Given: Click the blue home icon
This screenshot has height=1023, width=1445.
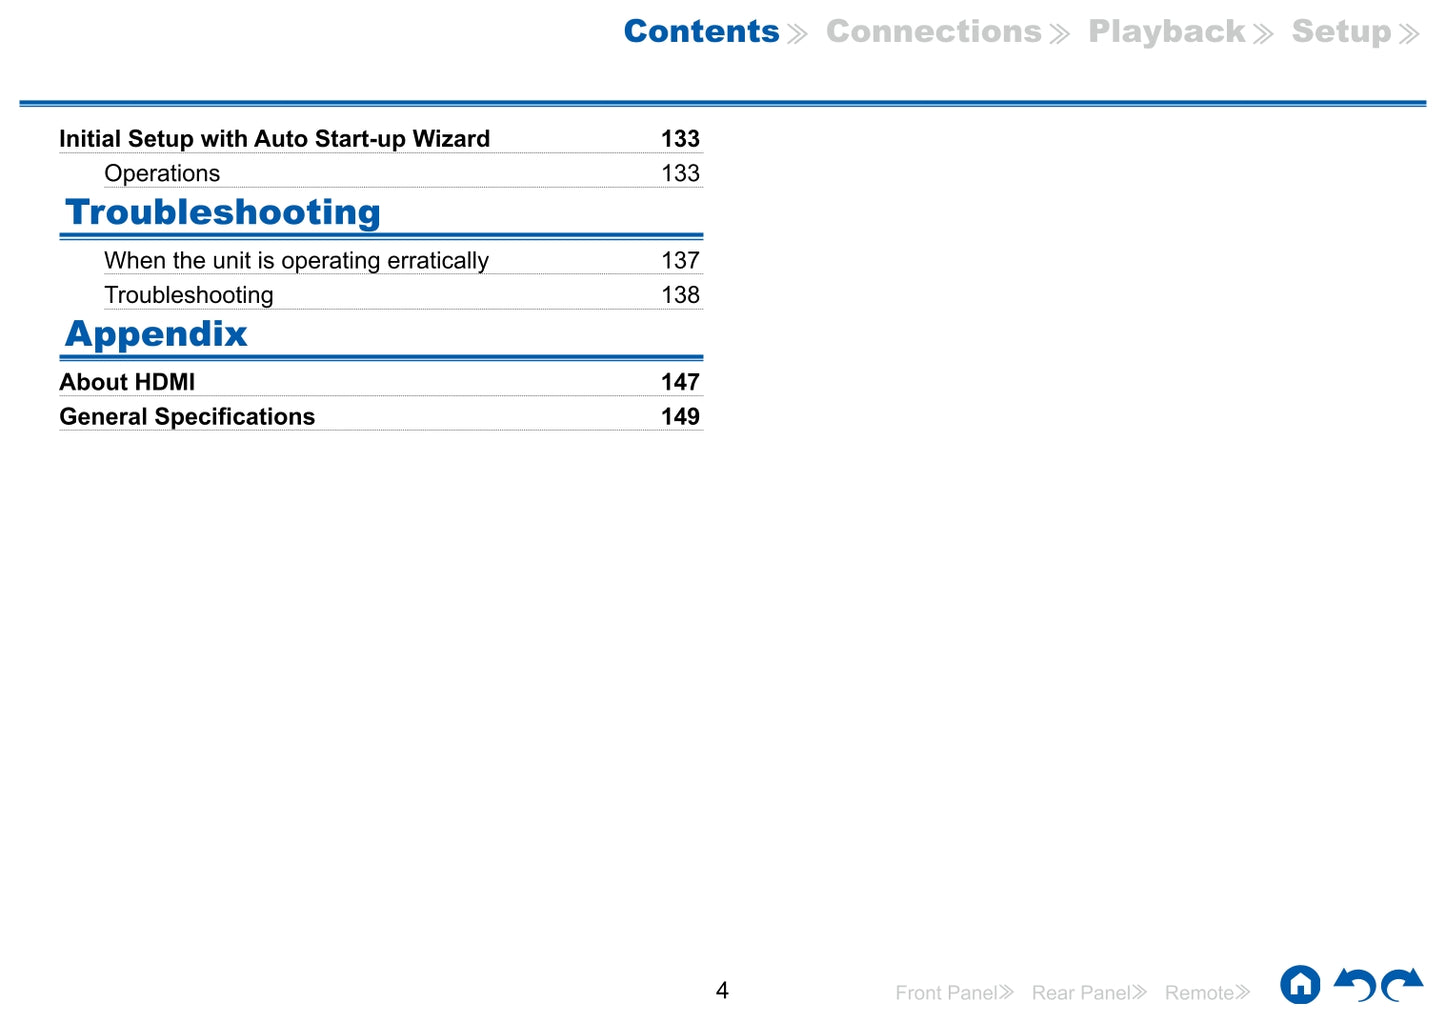Looking at the screenshot, I should (x=1299, y=985).
